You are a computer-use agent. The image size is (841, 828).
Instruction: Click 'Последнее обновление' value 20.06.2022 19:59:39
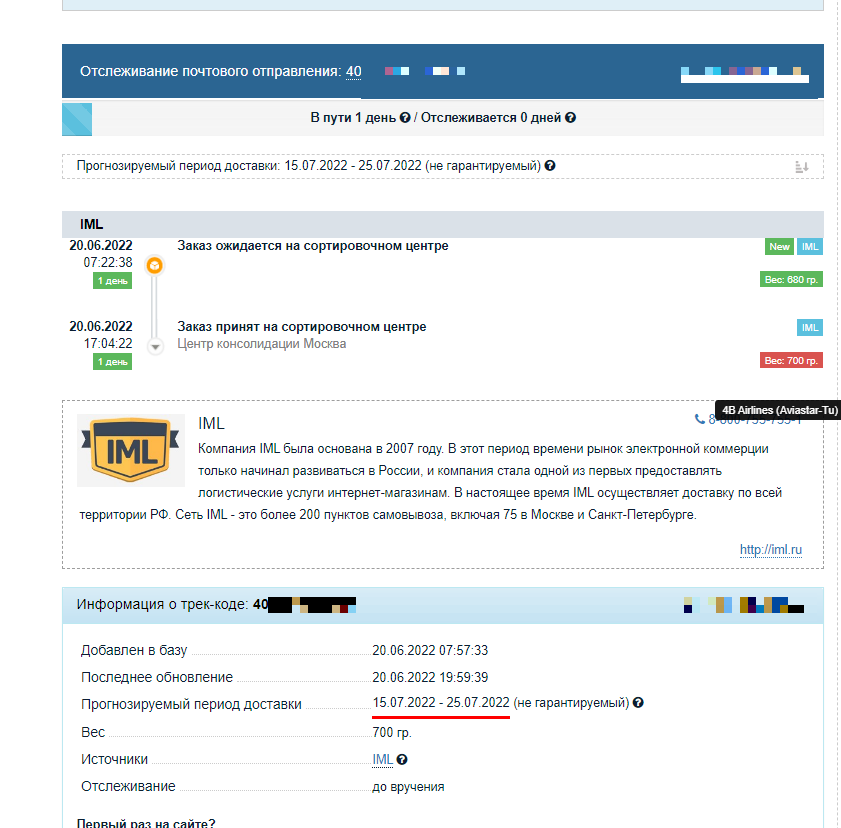[430, 677]
